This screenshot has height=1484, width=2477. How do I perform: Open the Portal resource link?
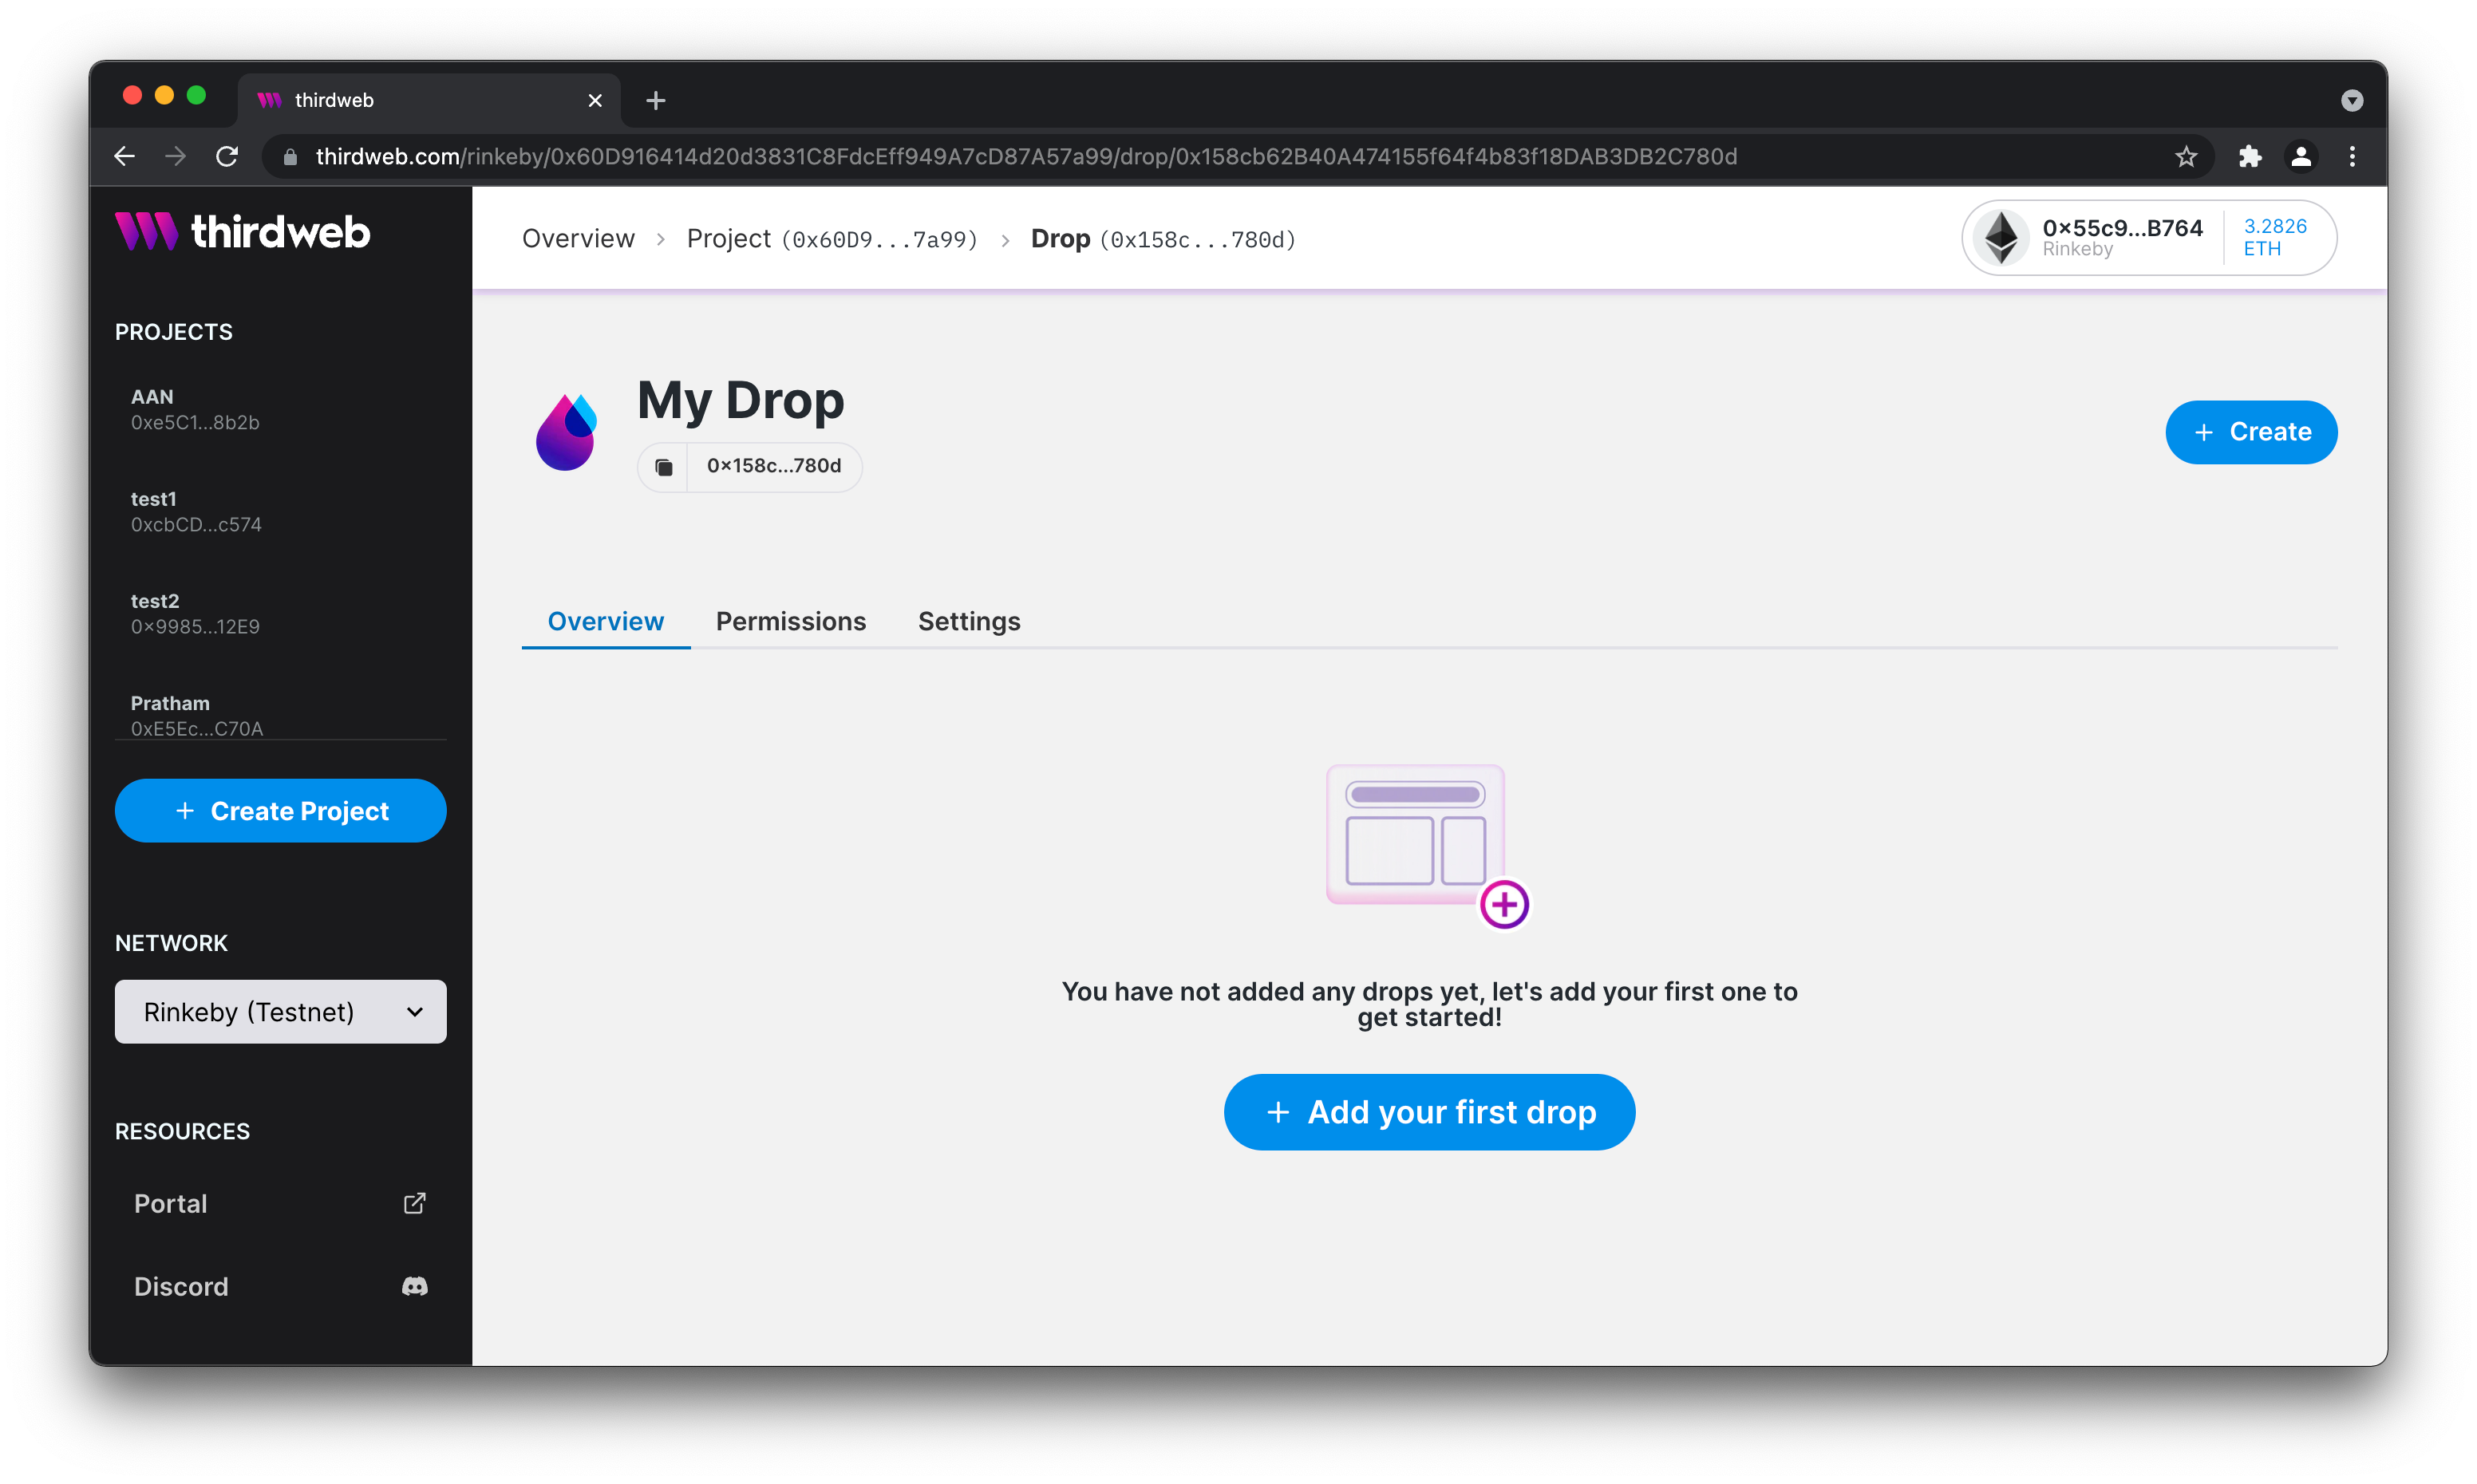tap(281, 1203)
